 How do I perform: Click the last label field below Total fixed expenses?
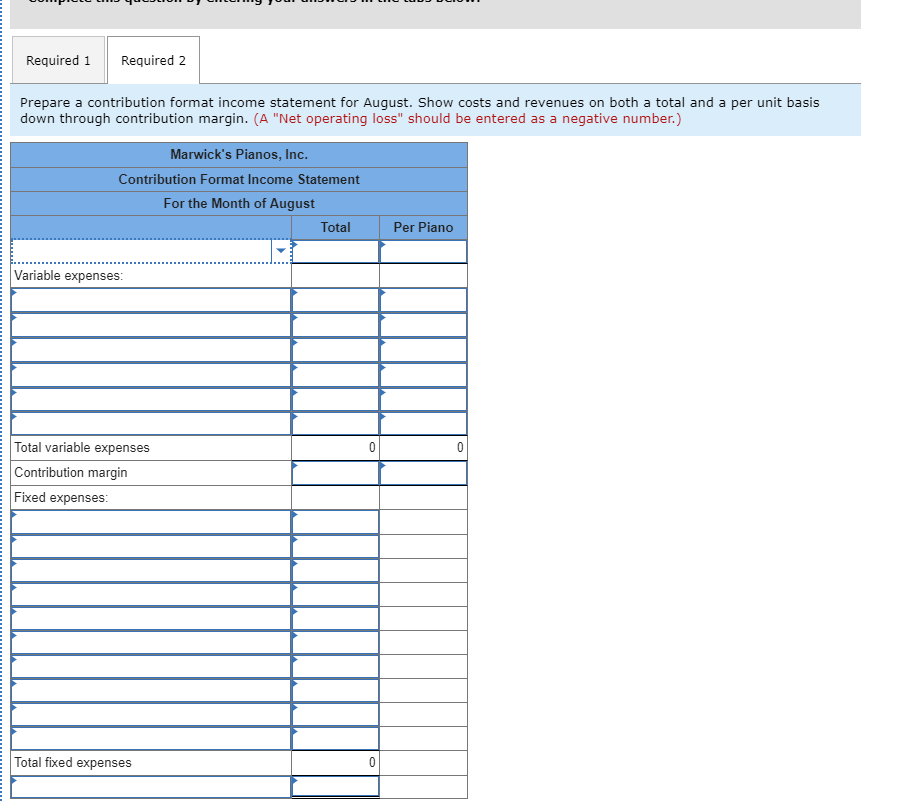[151, 787]
